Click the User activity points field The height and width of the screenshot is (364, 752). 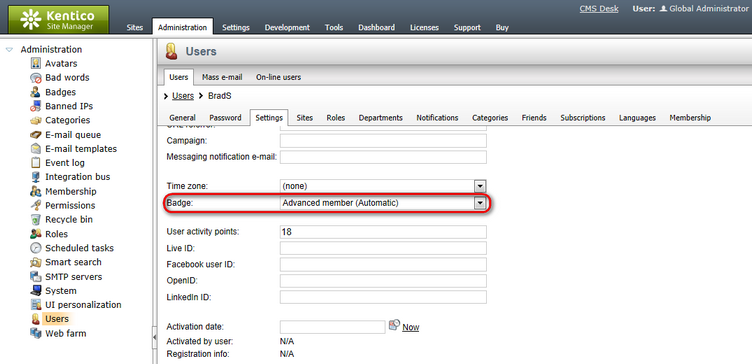[x=383, y=232]
